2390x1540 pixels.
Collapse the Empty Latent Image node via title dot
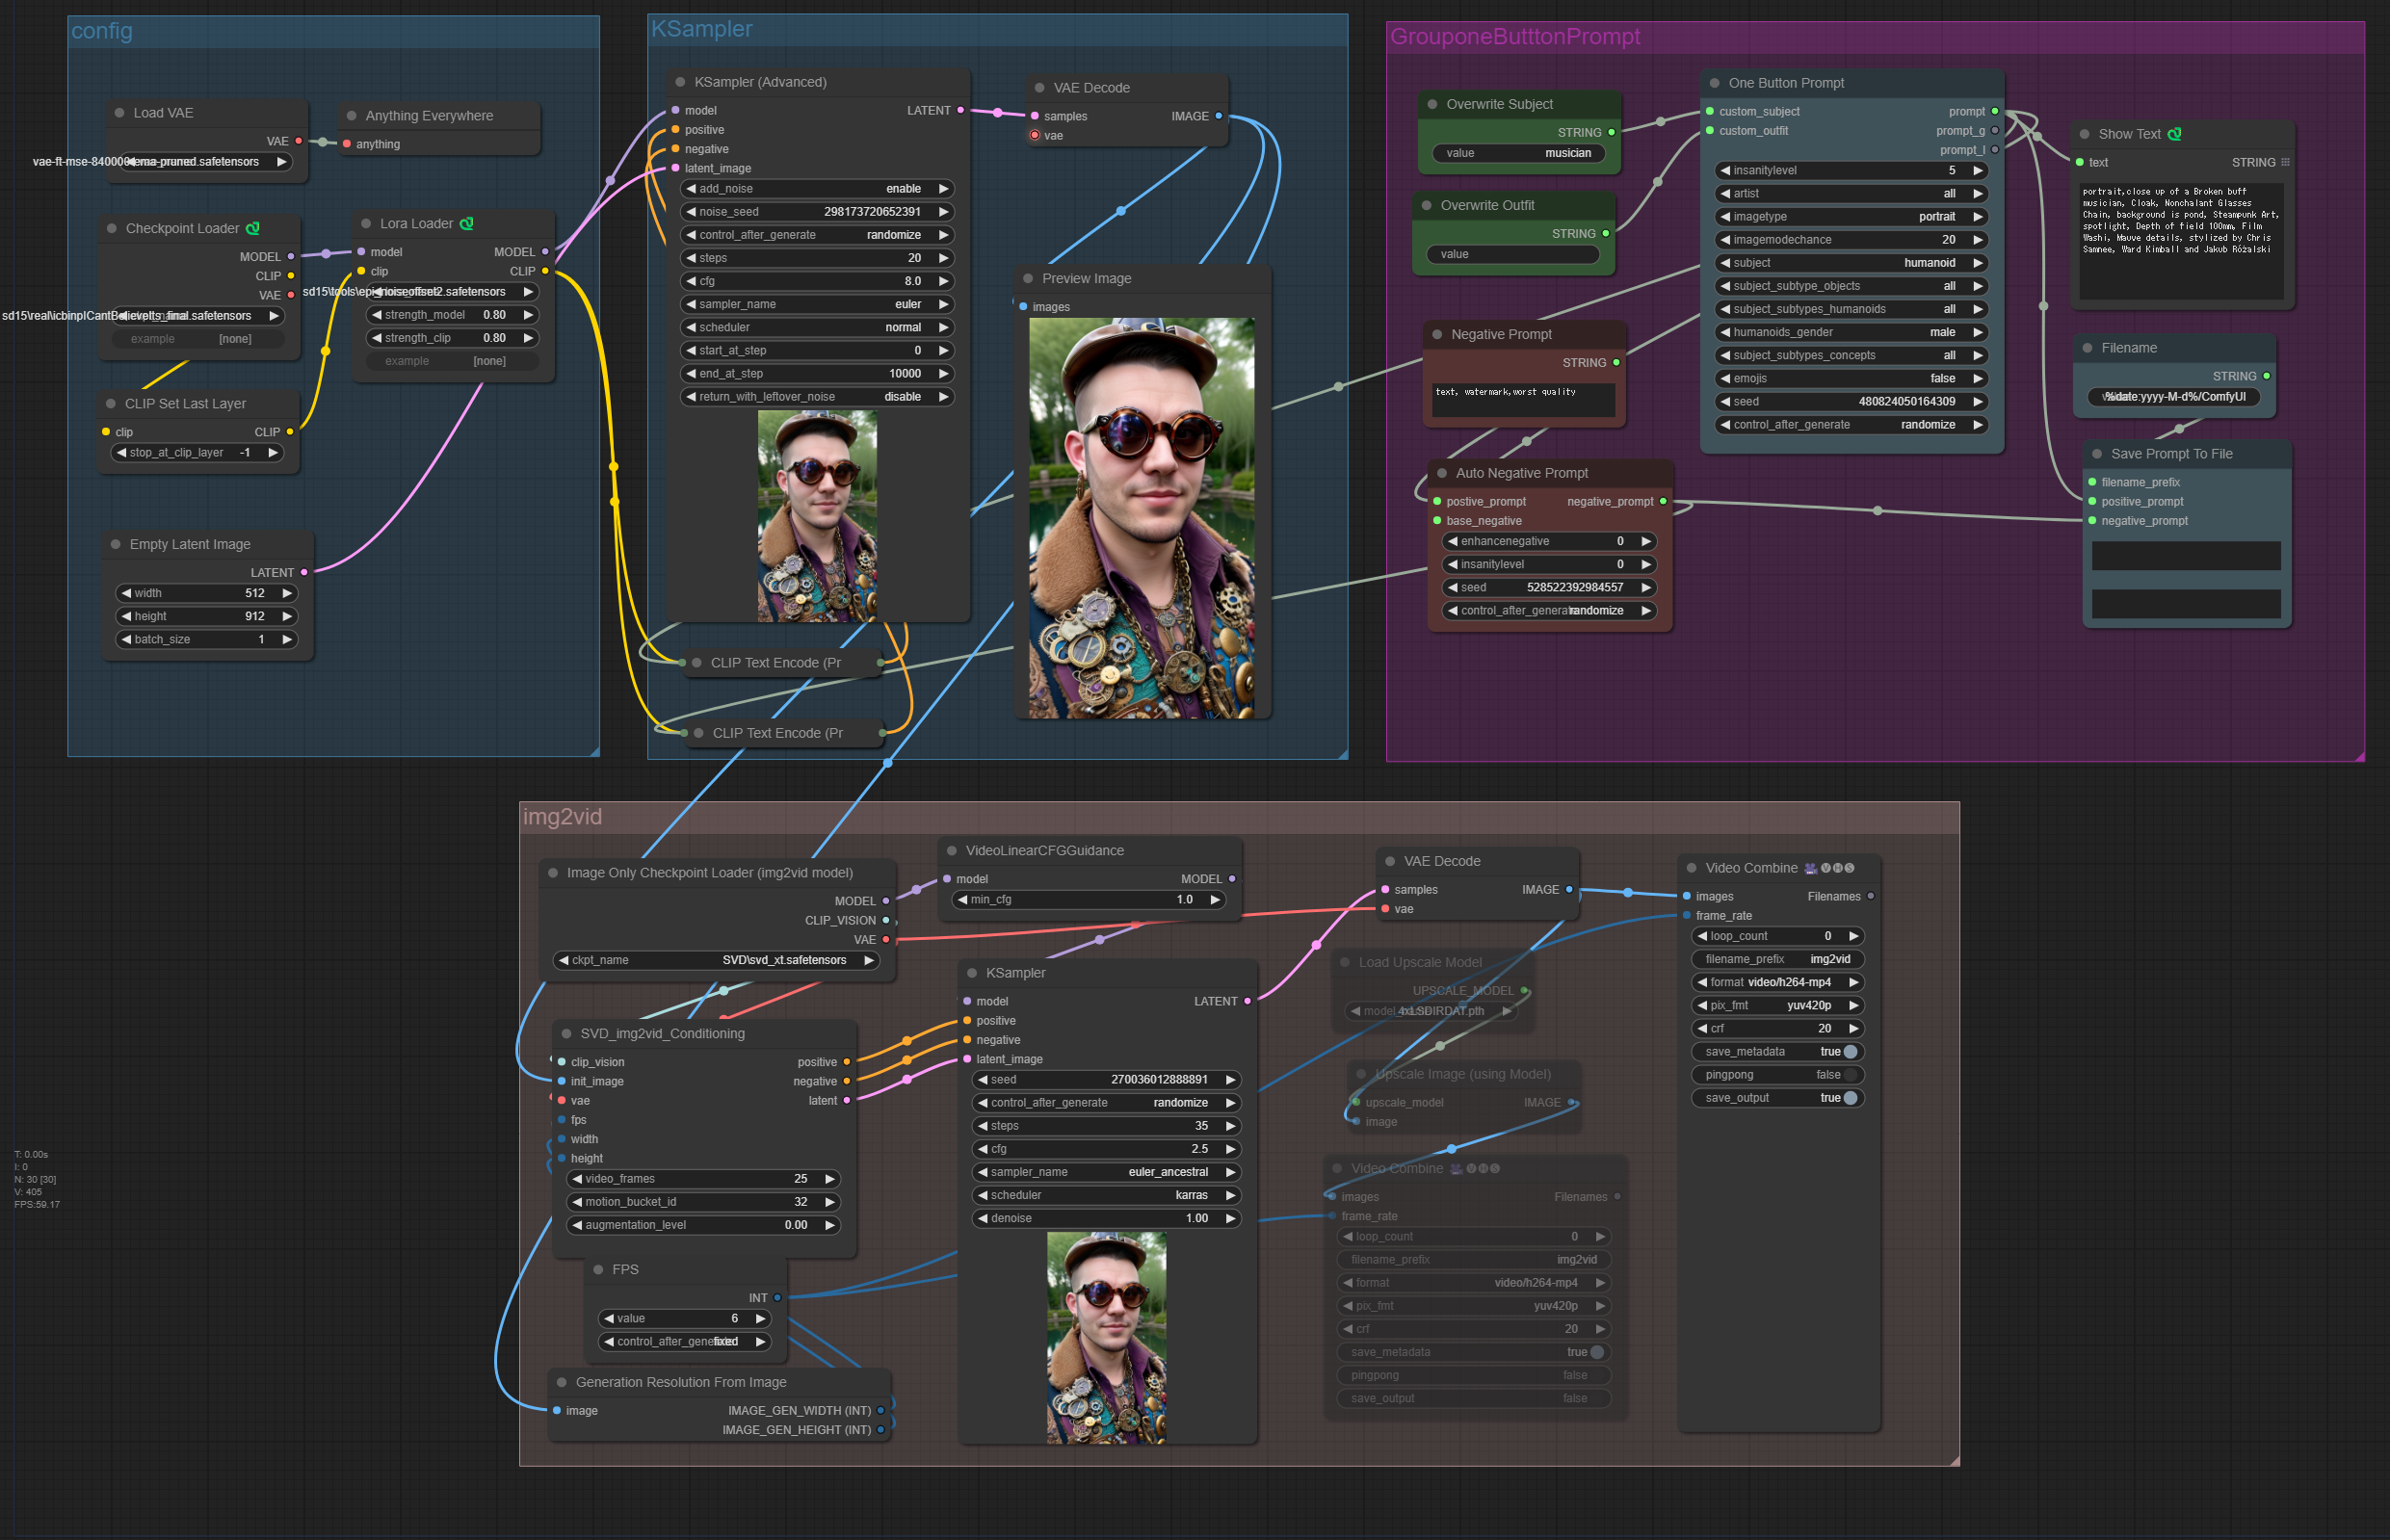[x=116, y=544]
